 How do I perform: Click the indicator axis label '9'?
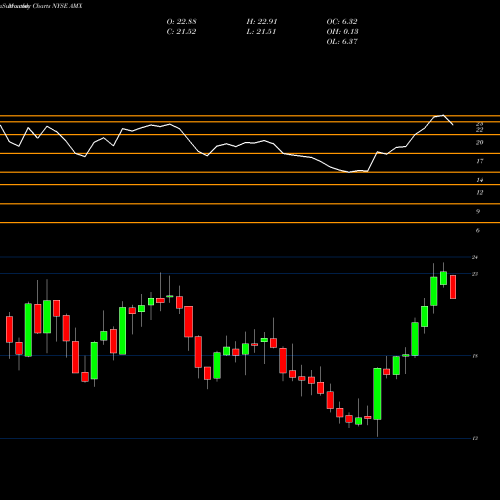[478, 212]
